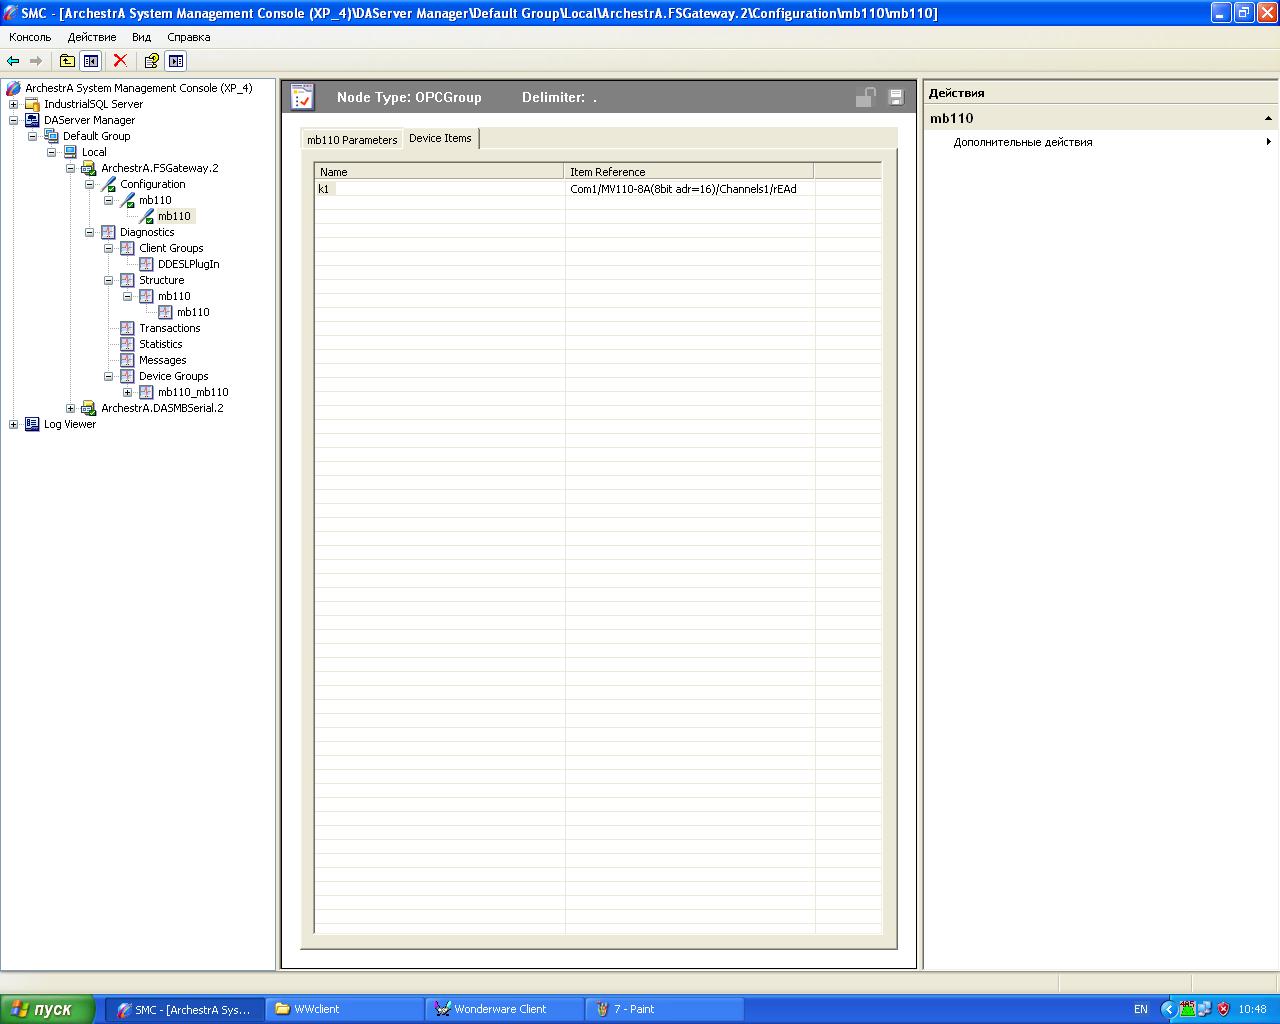Expand the mb110_mb110 device group node
The width and height of the screenshot is (1280, 1024).
128,392
